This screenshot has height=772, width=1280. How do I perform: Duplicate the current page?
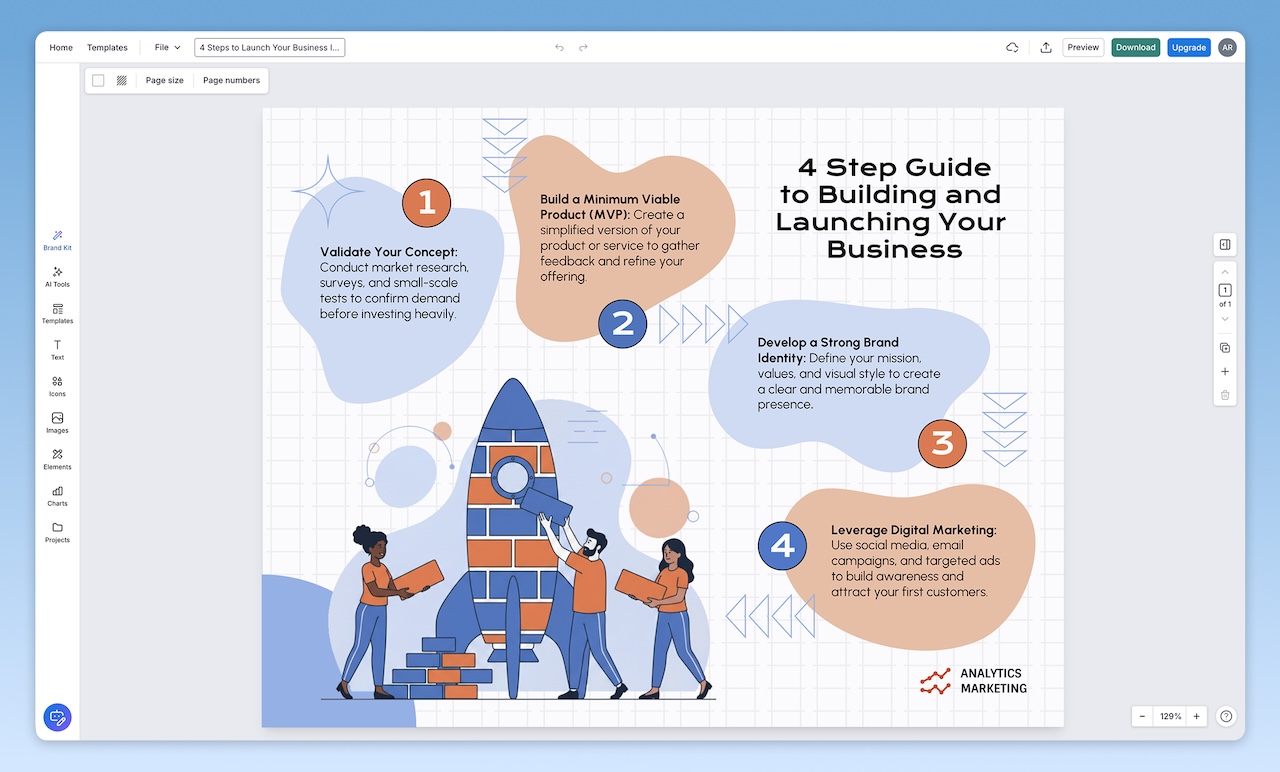pyautogui.click(x=1224, y=347)
